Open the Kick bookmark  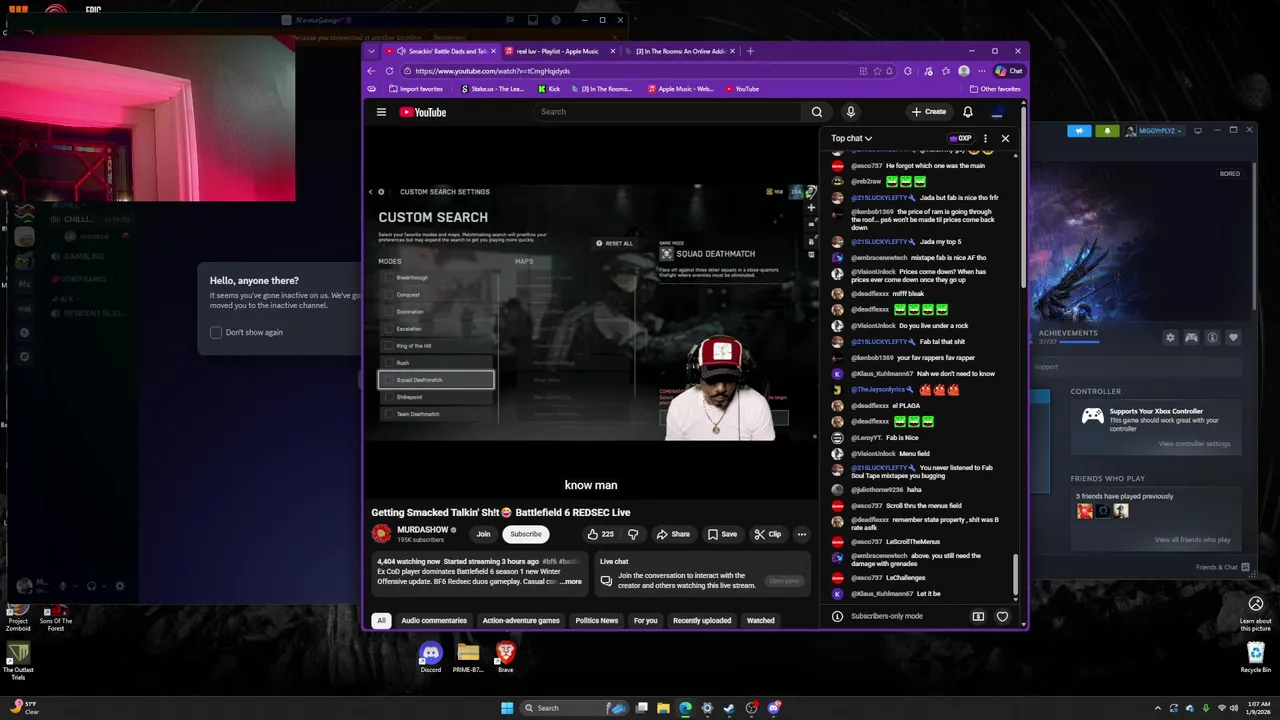coord(549,89)
